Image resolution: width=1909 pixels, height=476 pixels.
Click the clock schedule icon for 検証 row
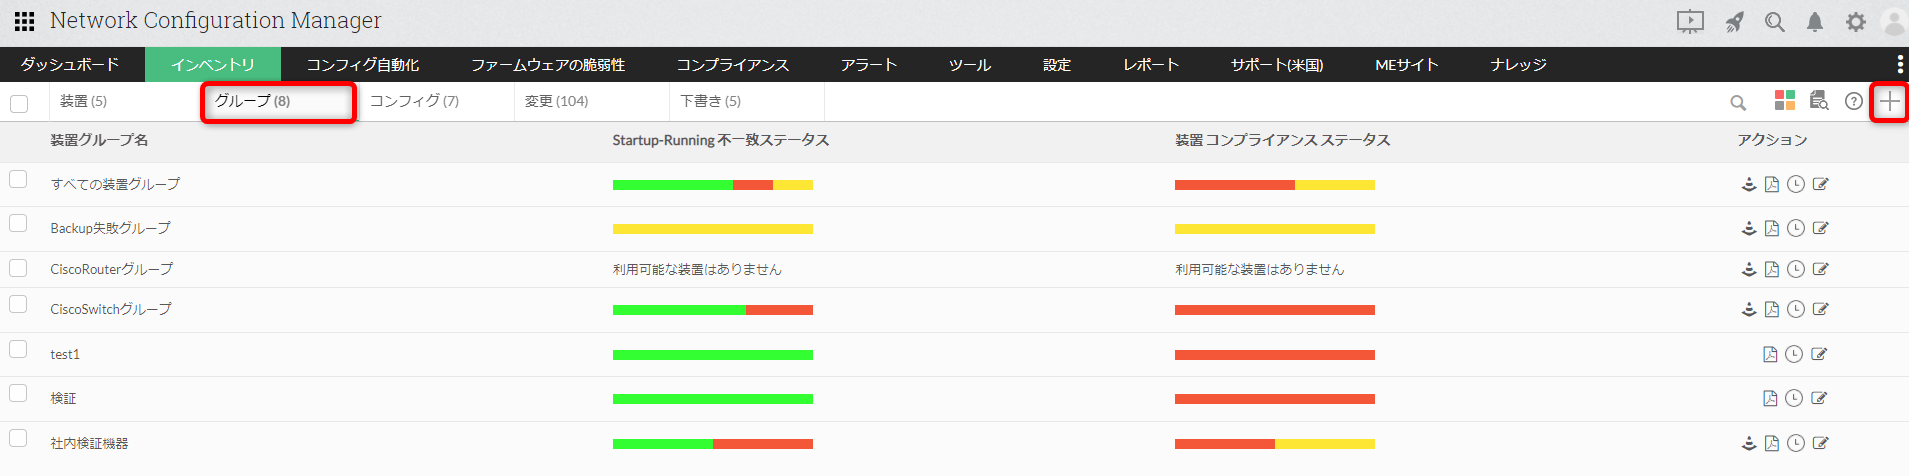click(x=1794, y=398)
